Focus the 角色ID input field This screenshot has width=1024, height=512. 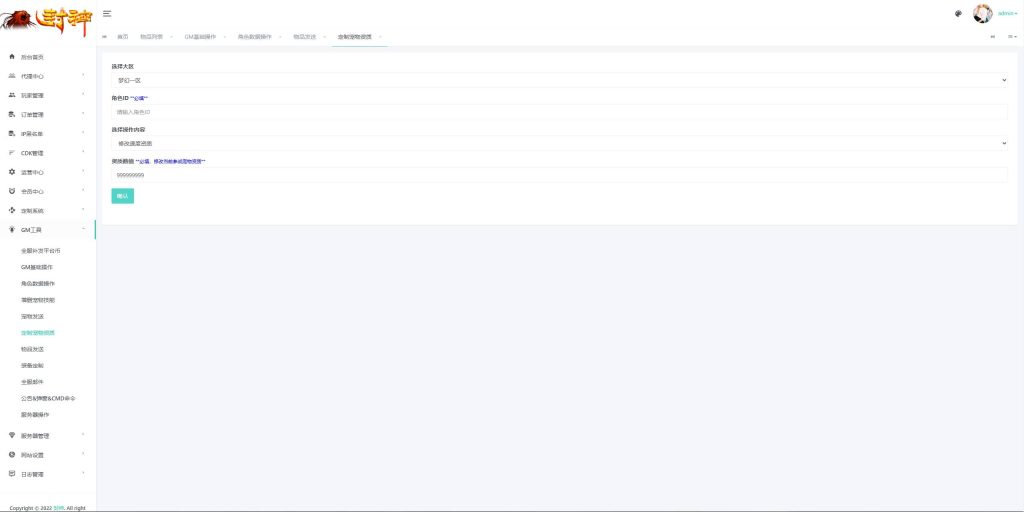pos(559,112)
